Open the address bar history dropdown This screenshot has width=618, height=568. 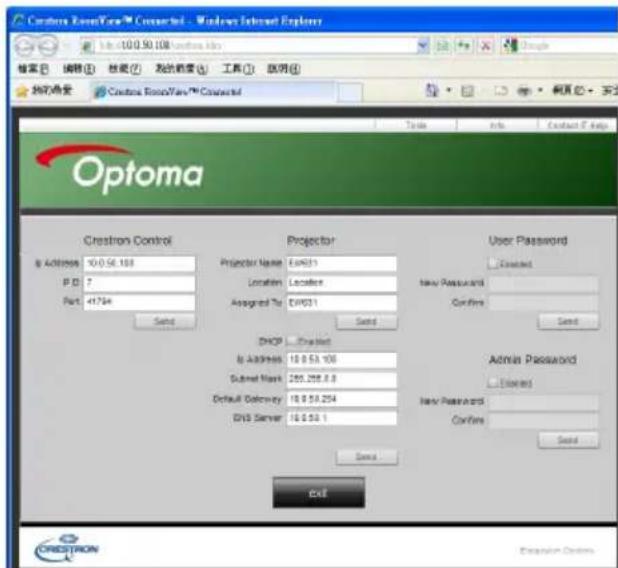(x=423, y=46)
